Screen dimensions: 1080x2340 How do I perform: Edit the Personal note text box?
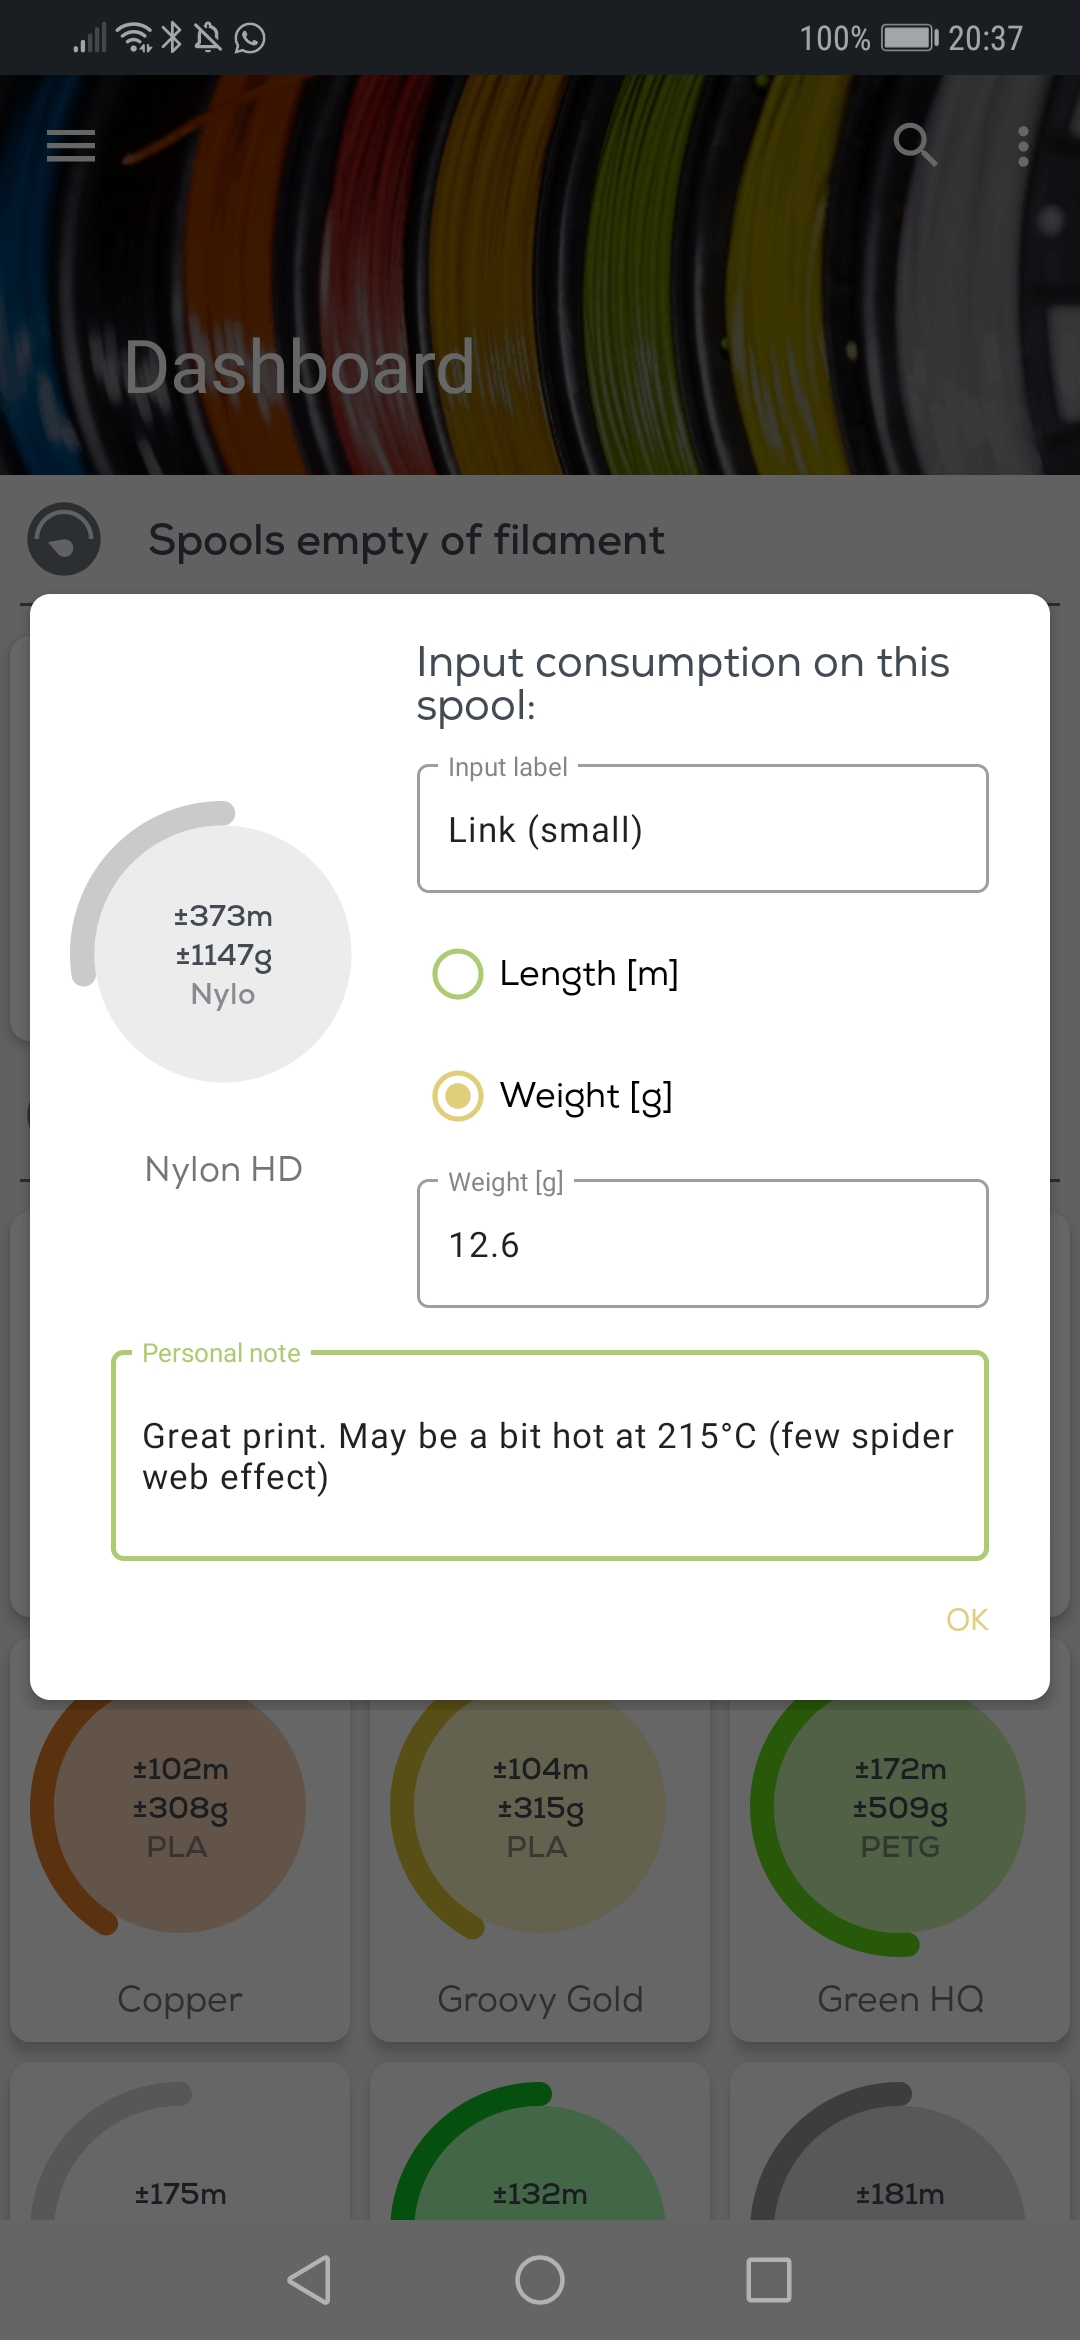pos(549,1456)
